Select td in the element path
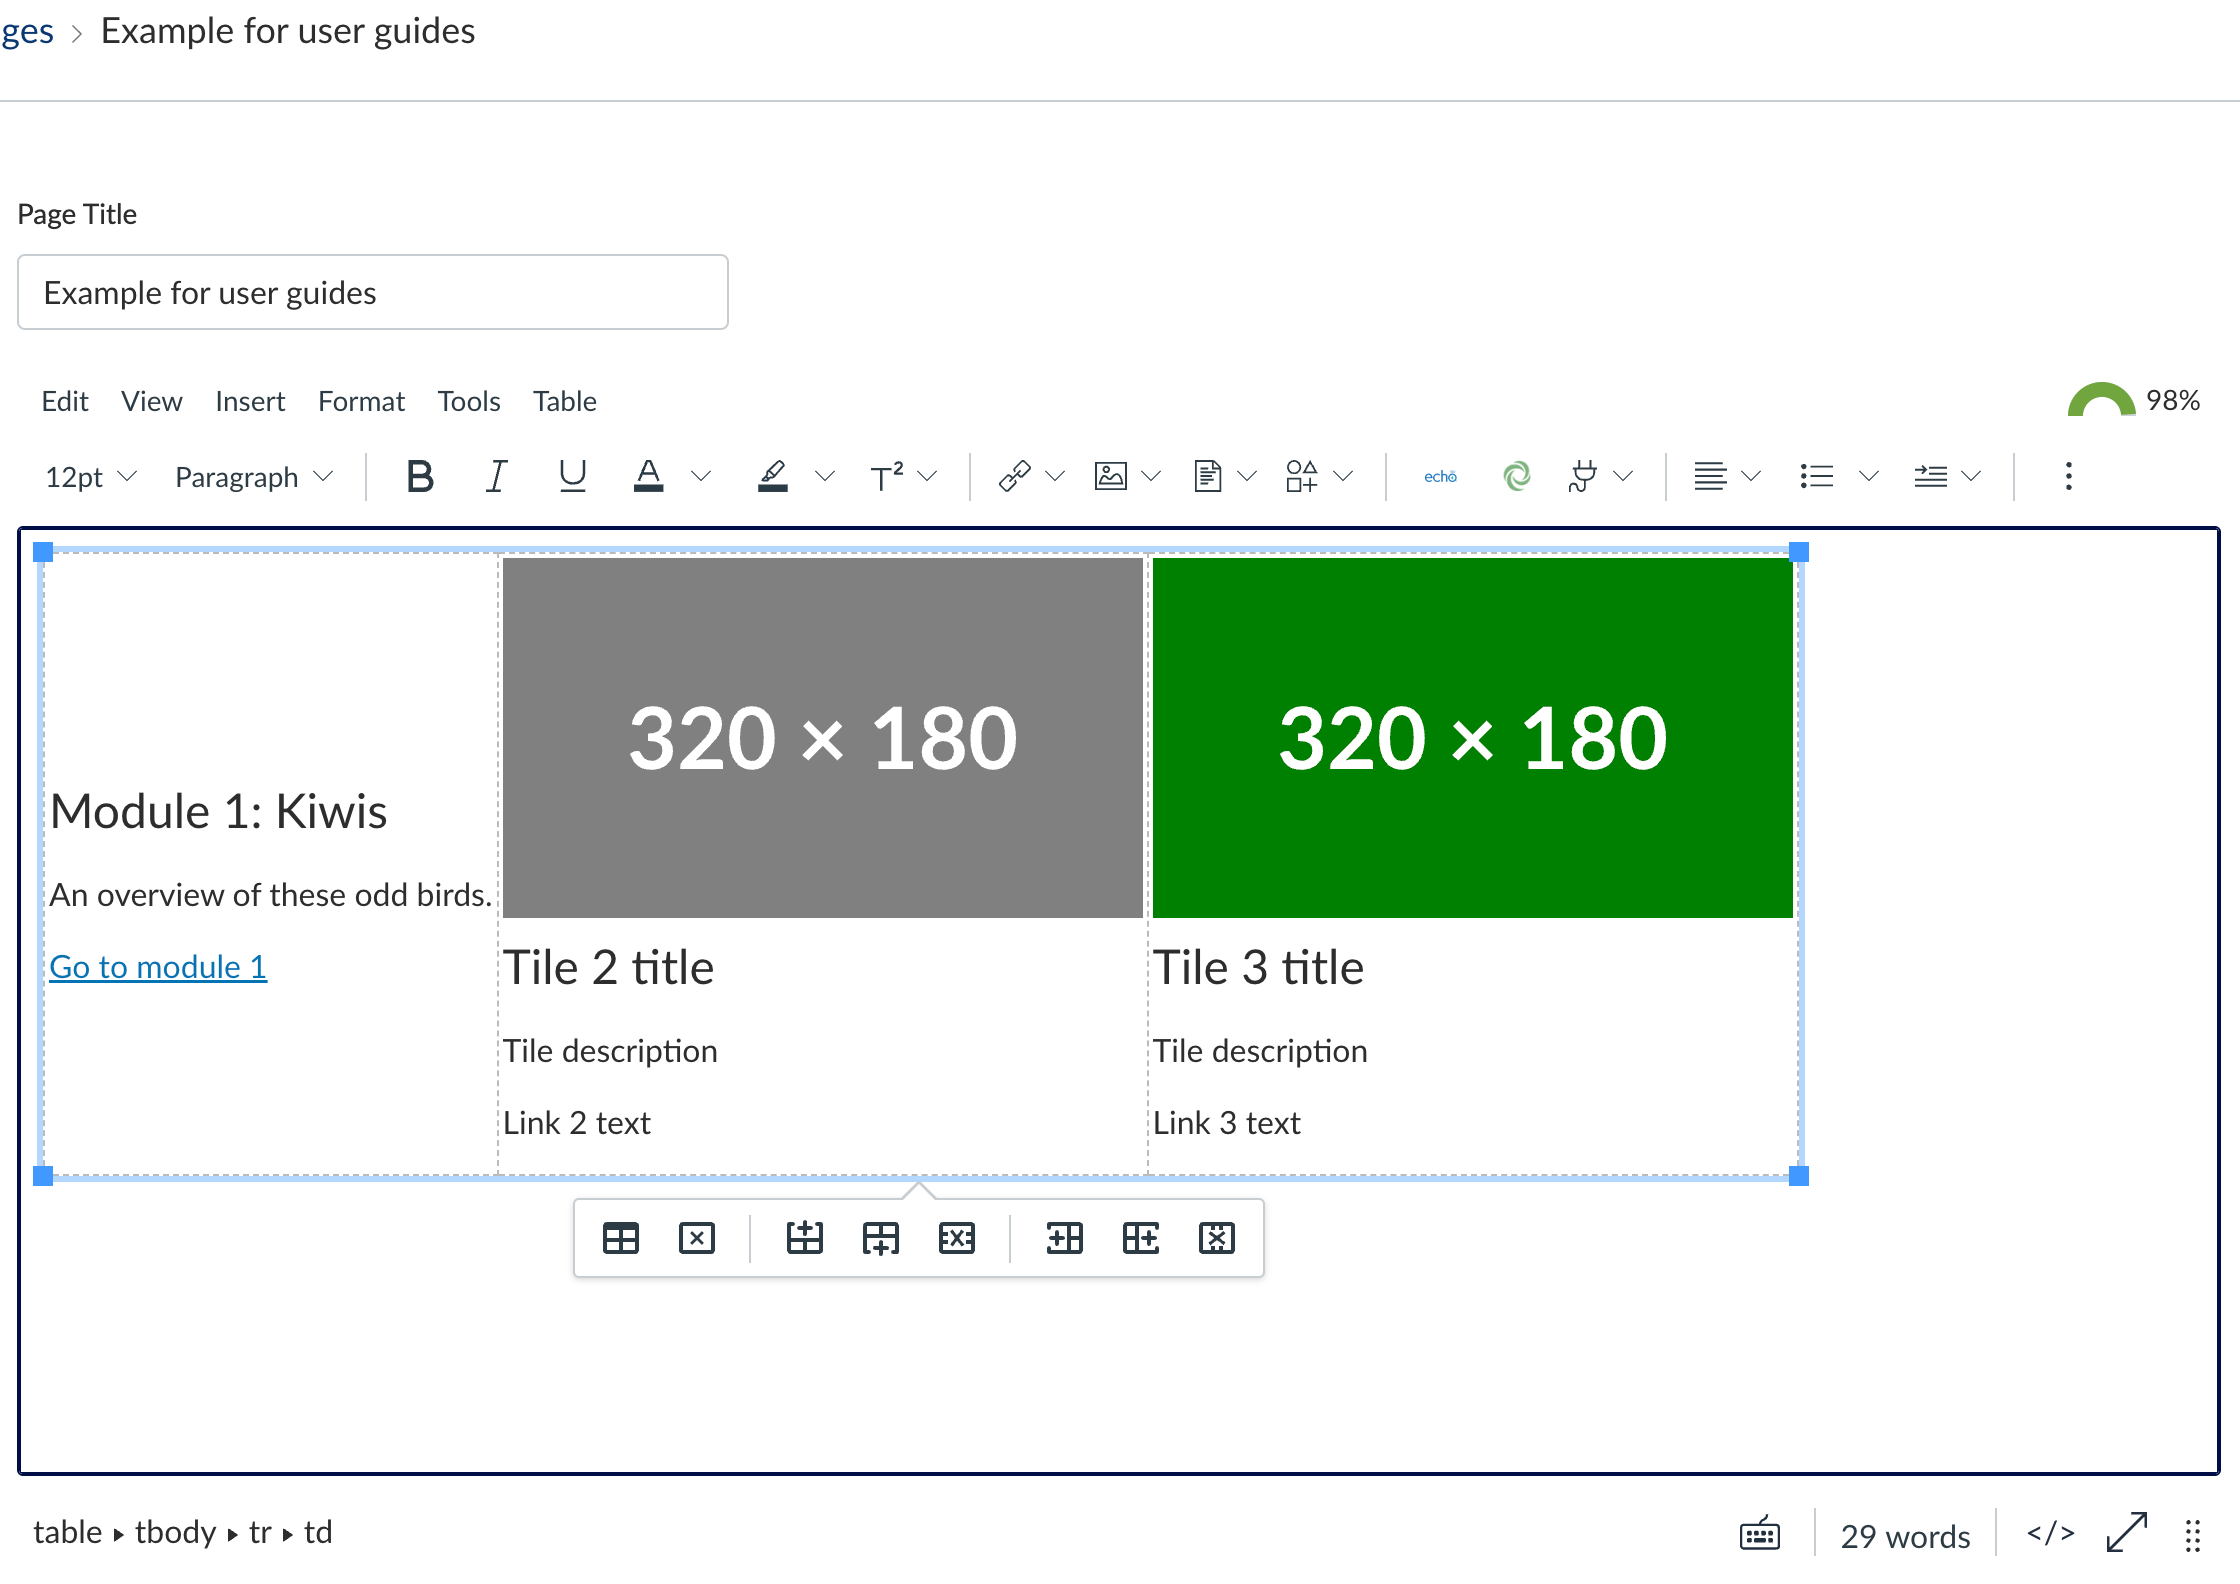Viewport: 2240px width, 1584px height. (318, 1533)
